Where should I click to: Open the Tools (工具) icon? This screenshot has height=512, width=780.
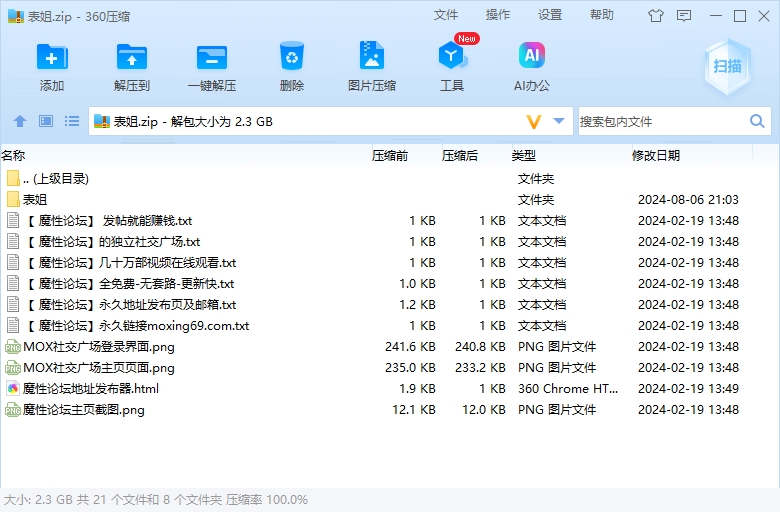(x=452, y=57)
